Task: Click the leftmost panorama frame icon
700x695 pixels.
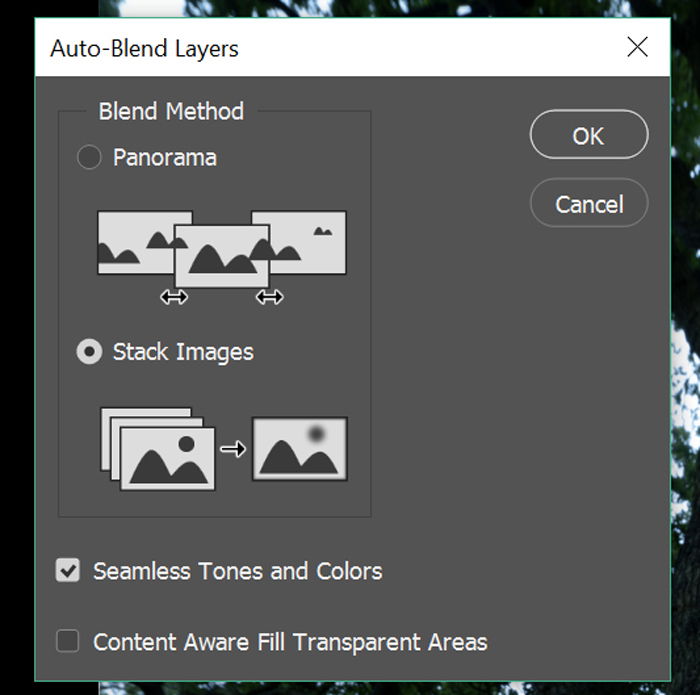Action: click(135, 242)
